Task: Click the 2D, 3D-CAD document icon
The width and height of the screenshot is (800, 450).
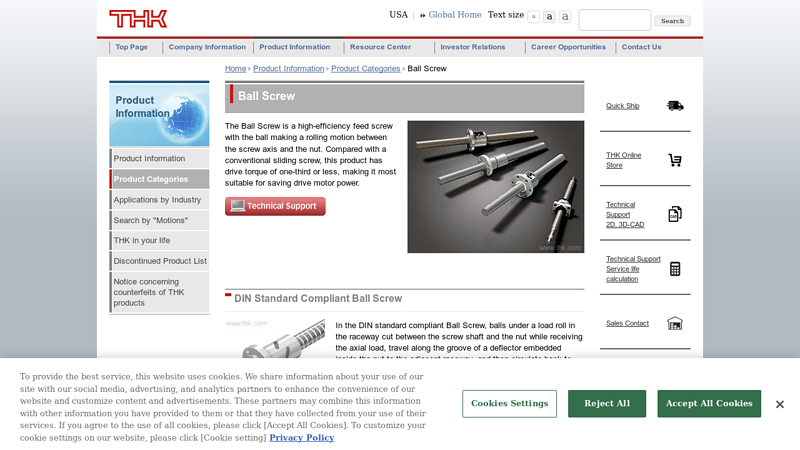Action: click(675, 214)
